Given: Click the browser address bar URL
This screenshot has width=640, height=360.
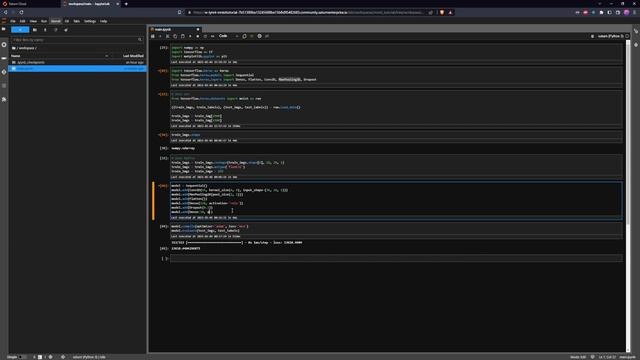Looking at the screenshot, I should [x=308, y=13].
